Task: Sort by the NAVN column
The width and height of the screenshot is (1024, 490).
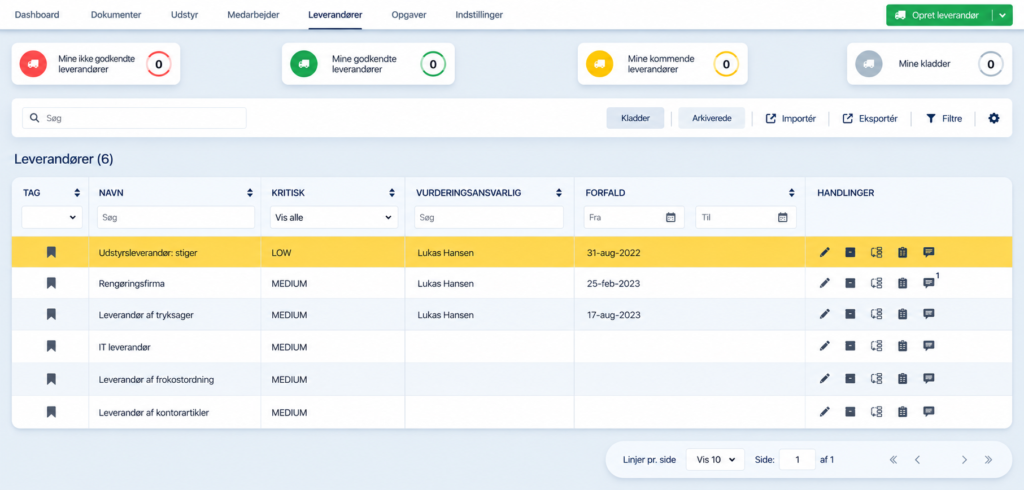Action: (249, 193)
